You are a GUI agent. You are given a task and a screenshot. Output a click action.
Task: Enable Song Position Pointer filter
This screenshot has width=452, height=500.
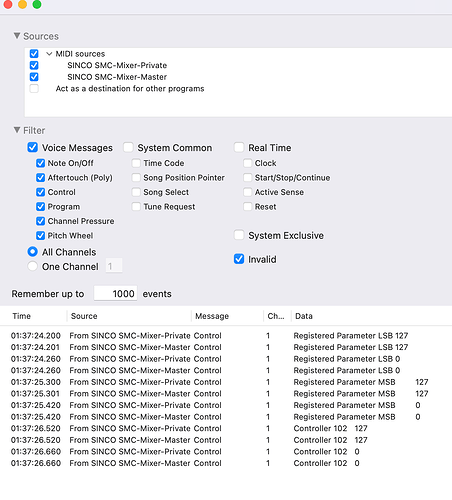point(136,178)
